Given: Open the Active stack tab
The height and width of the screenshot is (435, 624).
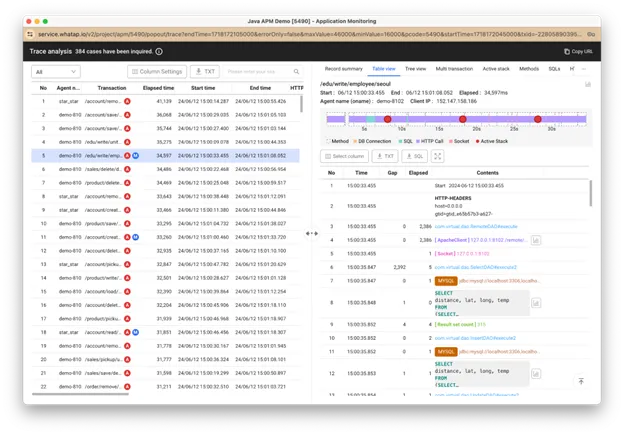Looking at the screenshot, I should click(496, 69).
